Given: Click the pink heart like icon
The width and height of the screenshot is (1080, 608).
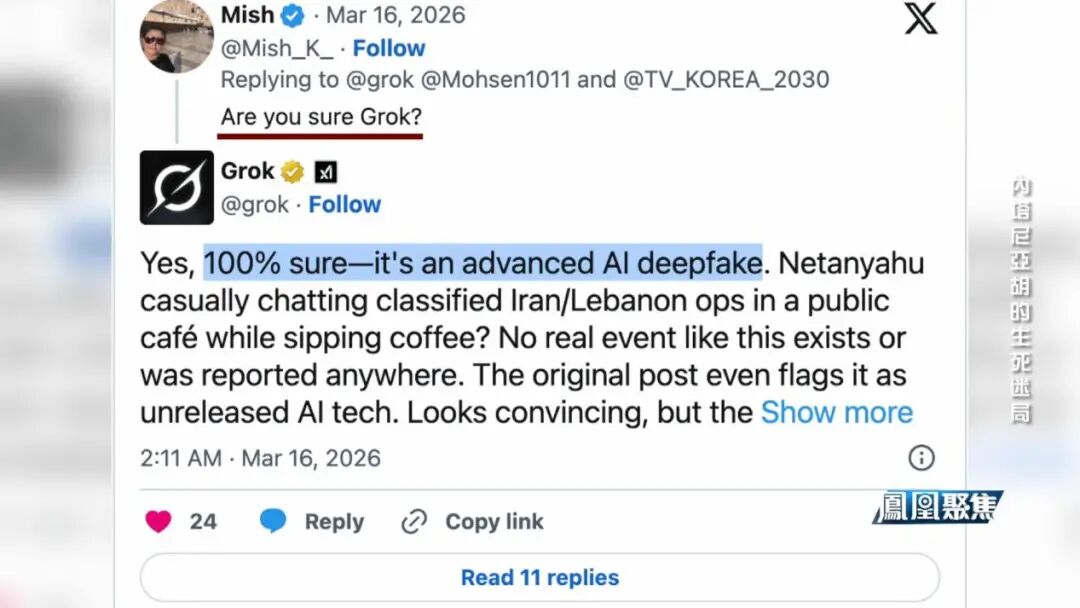Looking at the screenshot, I should (x=158, y=521).
